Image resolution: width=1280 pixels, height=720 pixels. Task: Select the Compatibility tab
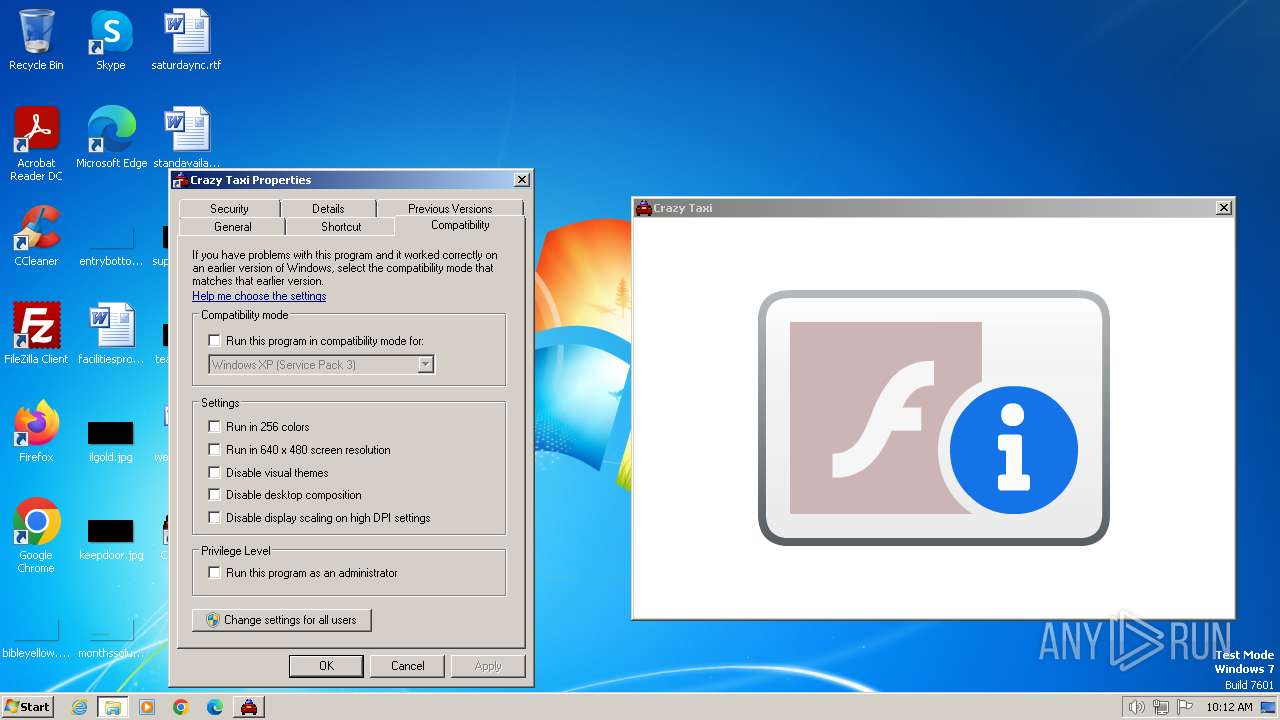click(460, 225)
